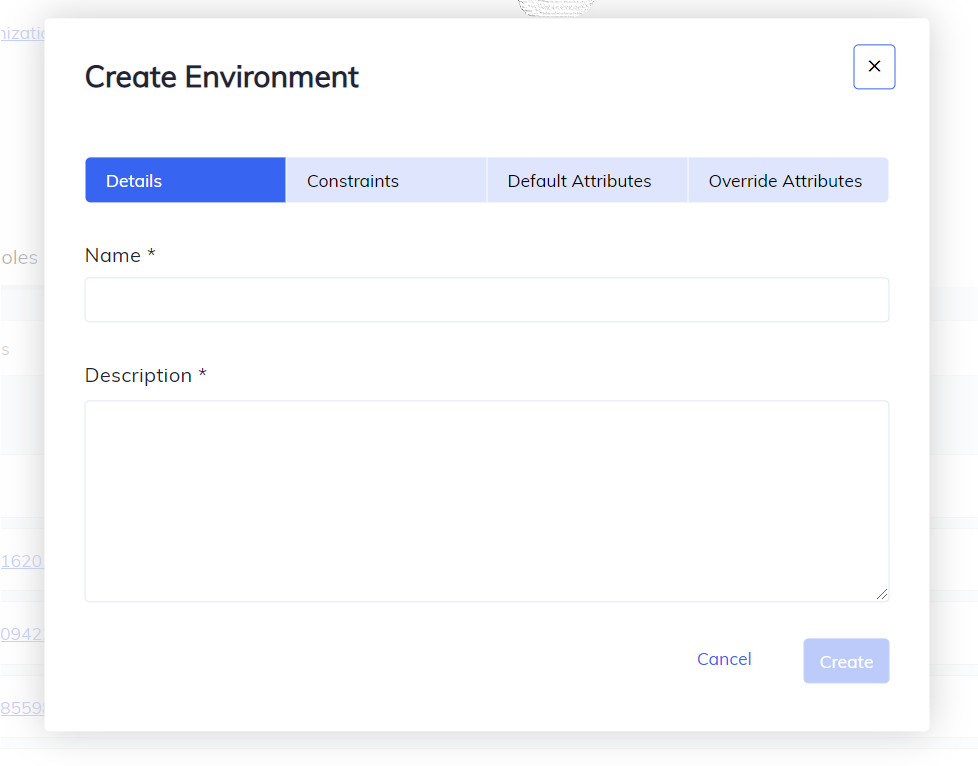Click the partially visible Organizations link top left
This screenshot has height=766, width=978.
pos(22,33)
